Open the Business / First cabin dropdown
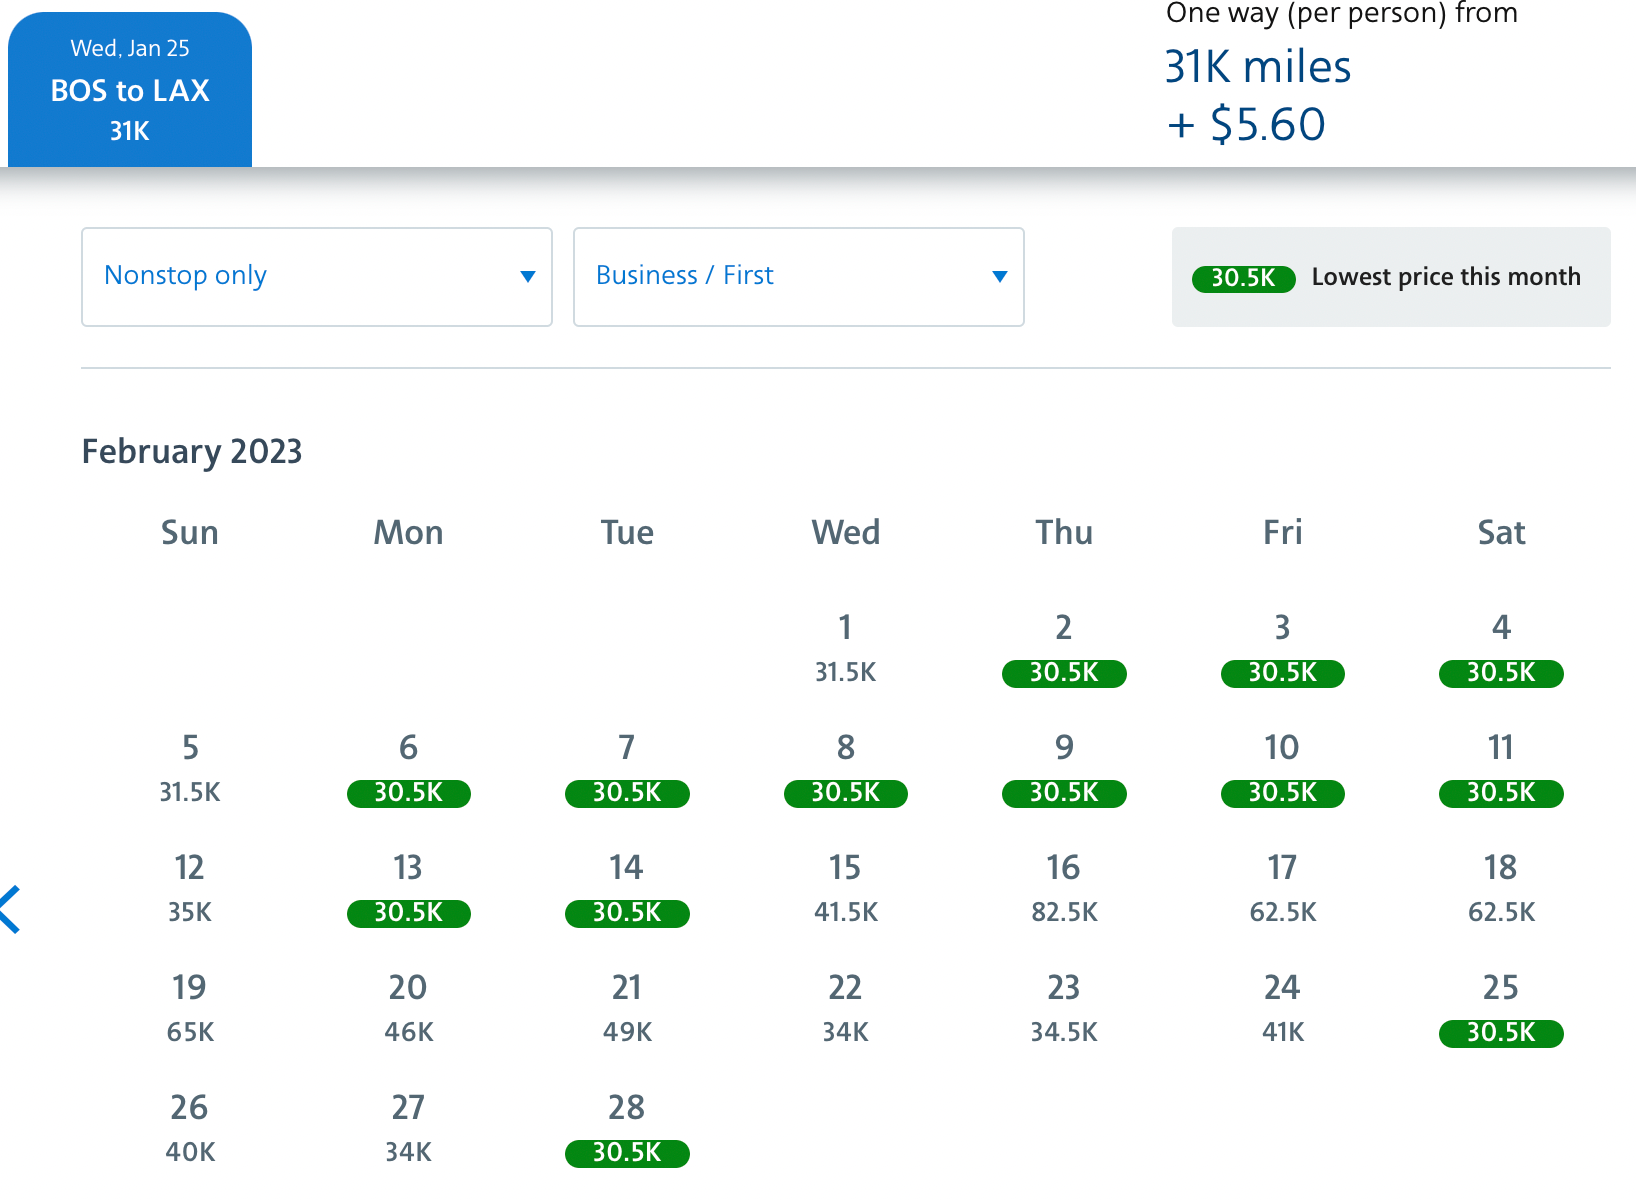The height and width of the screenshot is (1200, 1636). tap(797, 277)
